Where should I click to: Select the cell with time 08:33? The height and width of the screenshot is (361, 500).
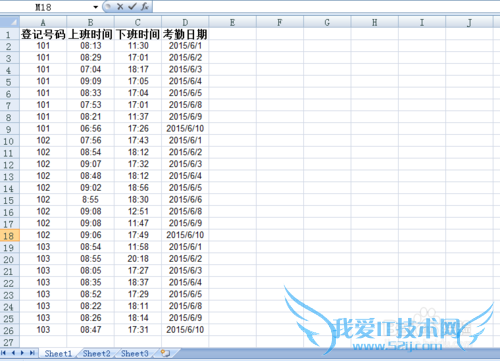point(90,93)
